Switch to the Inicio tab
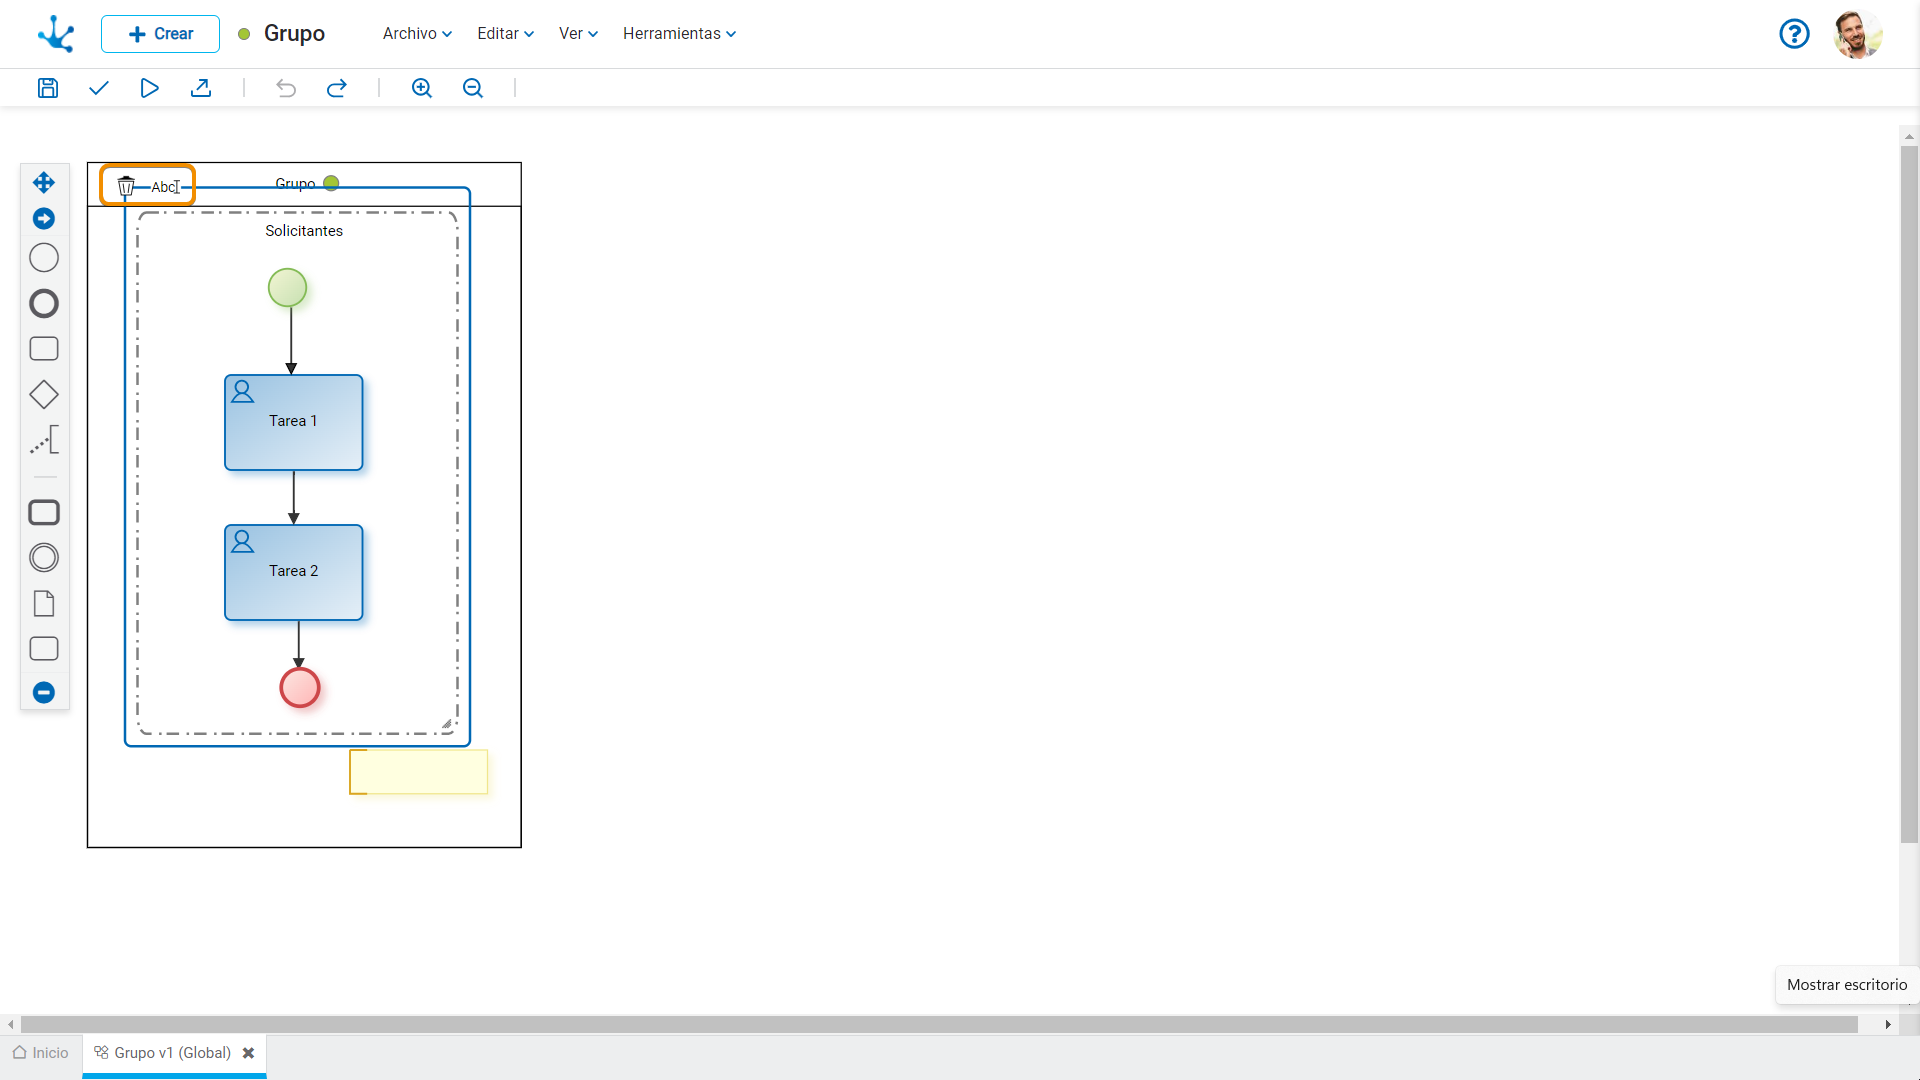The height and width of the screenshot is (1080, 1920). click(x=41, y=1052)
